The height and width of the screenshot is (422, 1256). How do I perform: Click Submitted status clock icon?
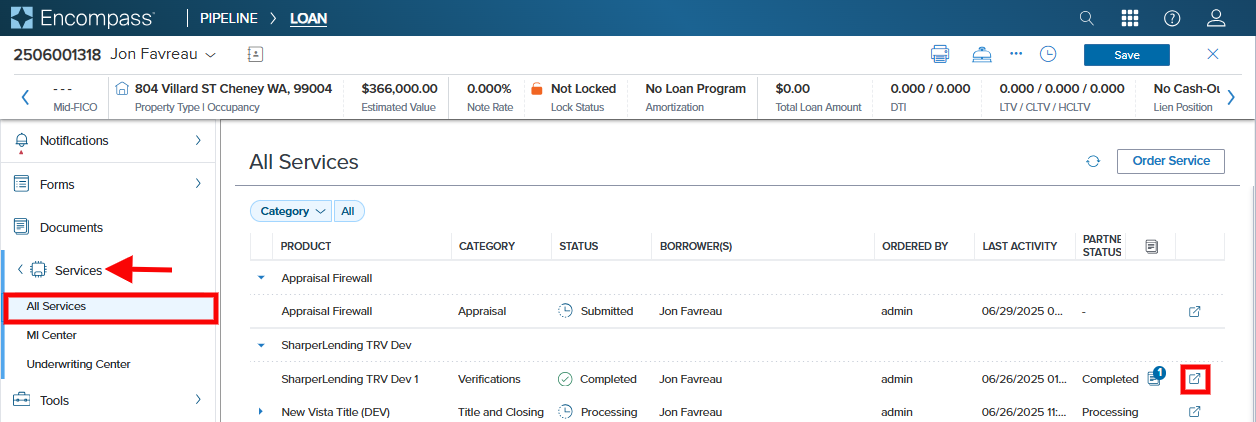click(x=565, y=311)
